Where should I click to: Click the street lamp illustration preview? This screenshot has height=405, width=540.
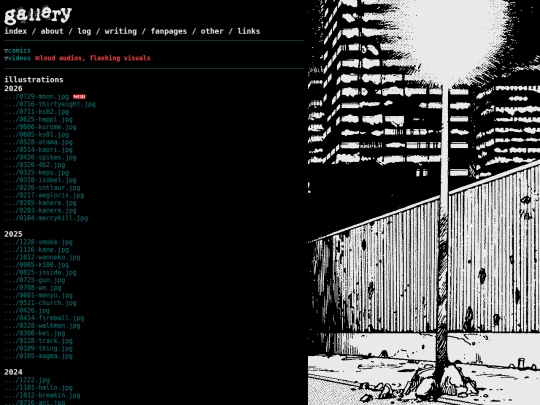[424, 202]
